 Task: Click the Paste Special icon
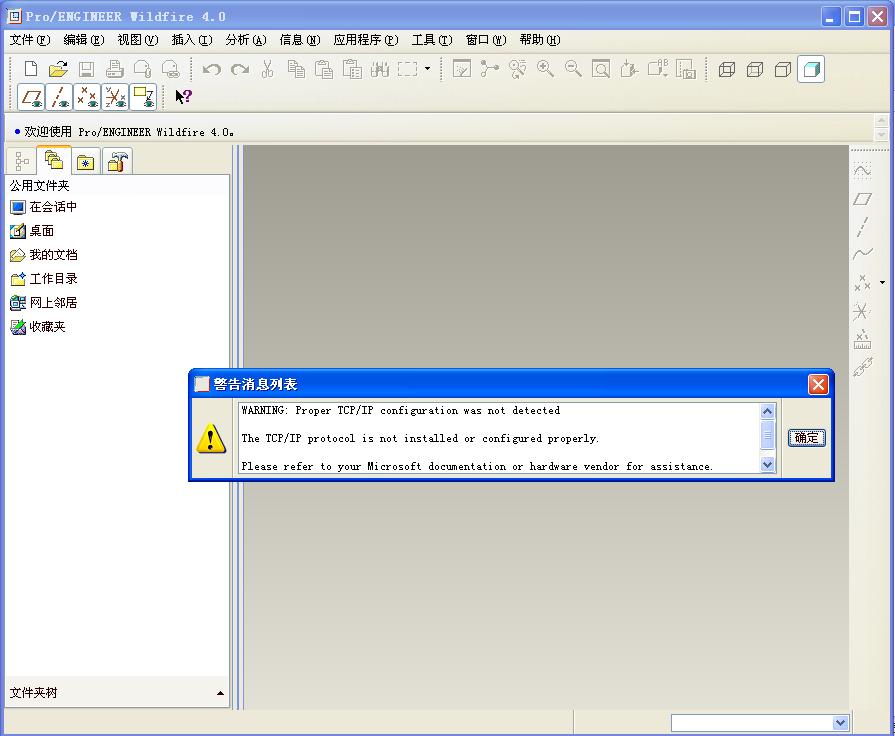click(x=352, y=69)
